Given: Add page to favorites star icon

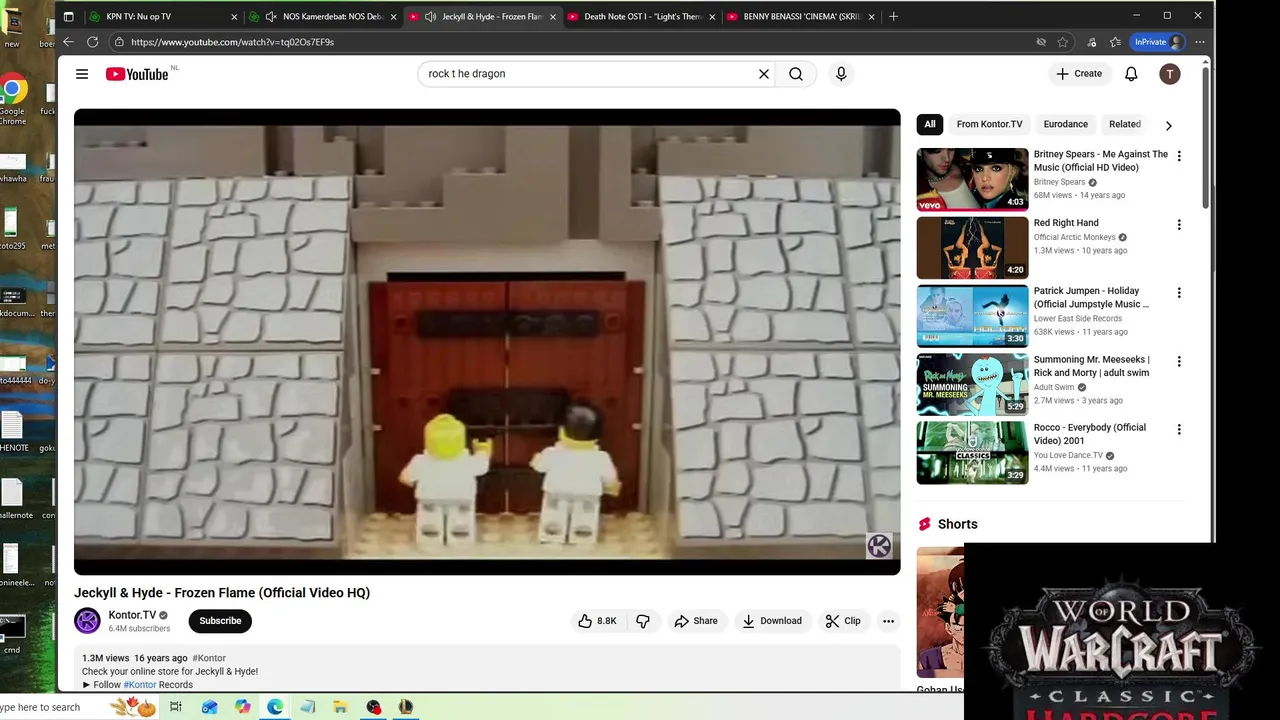Looking at the screenshot, I should (1063, 42).
